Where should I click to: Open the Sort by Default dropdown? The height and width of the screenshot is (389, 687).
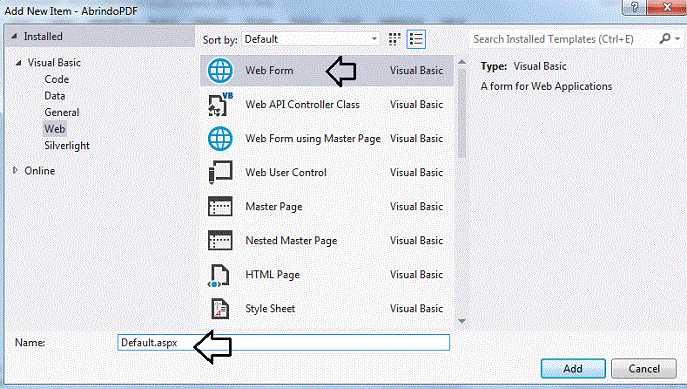[x=310, y=39]
